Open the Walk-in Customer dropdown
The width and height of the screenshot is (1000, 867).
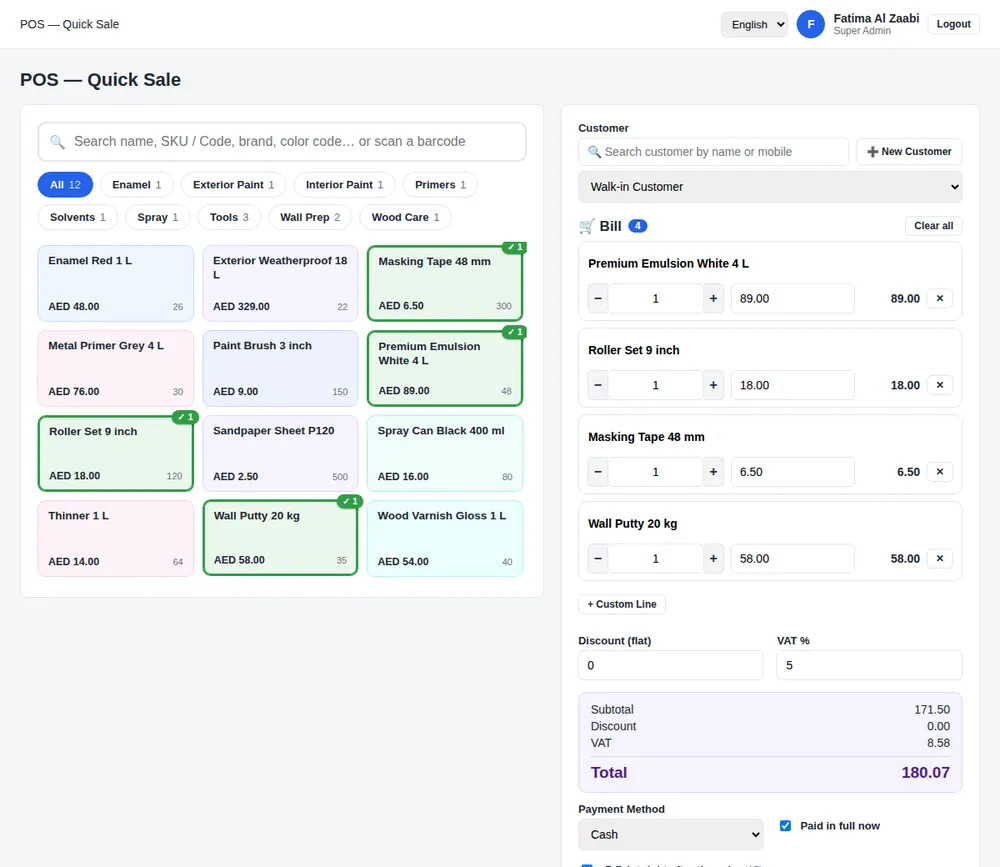click(770, 187)
